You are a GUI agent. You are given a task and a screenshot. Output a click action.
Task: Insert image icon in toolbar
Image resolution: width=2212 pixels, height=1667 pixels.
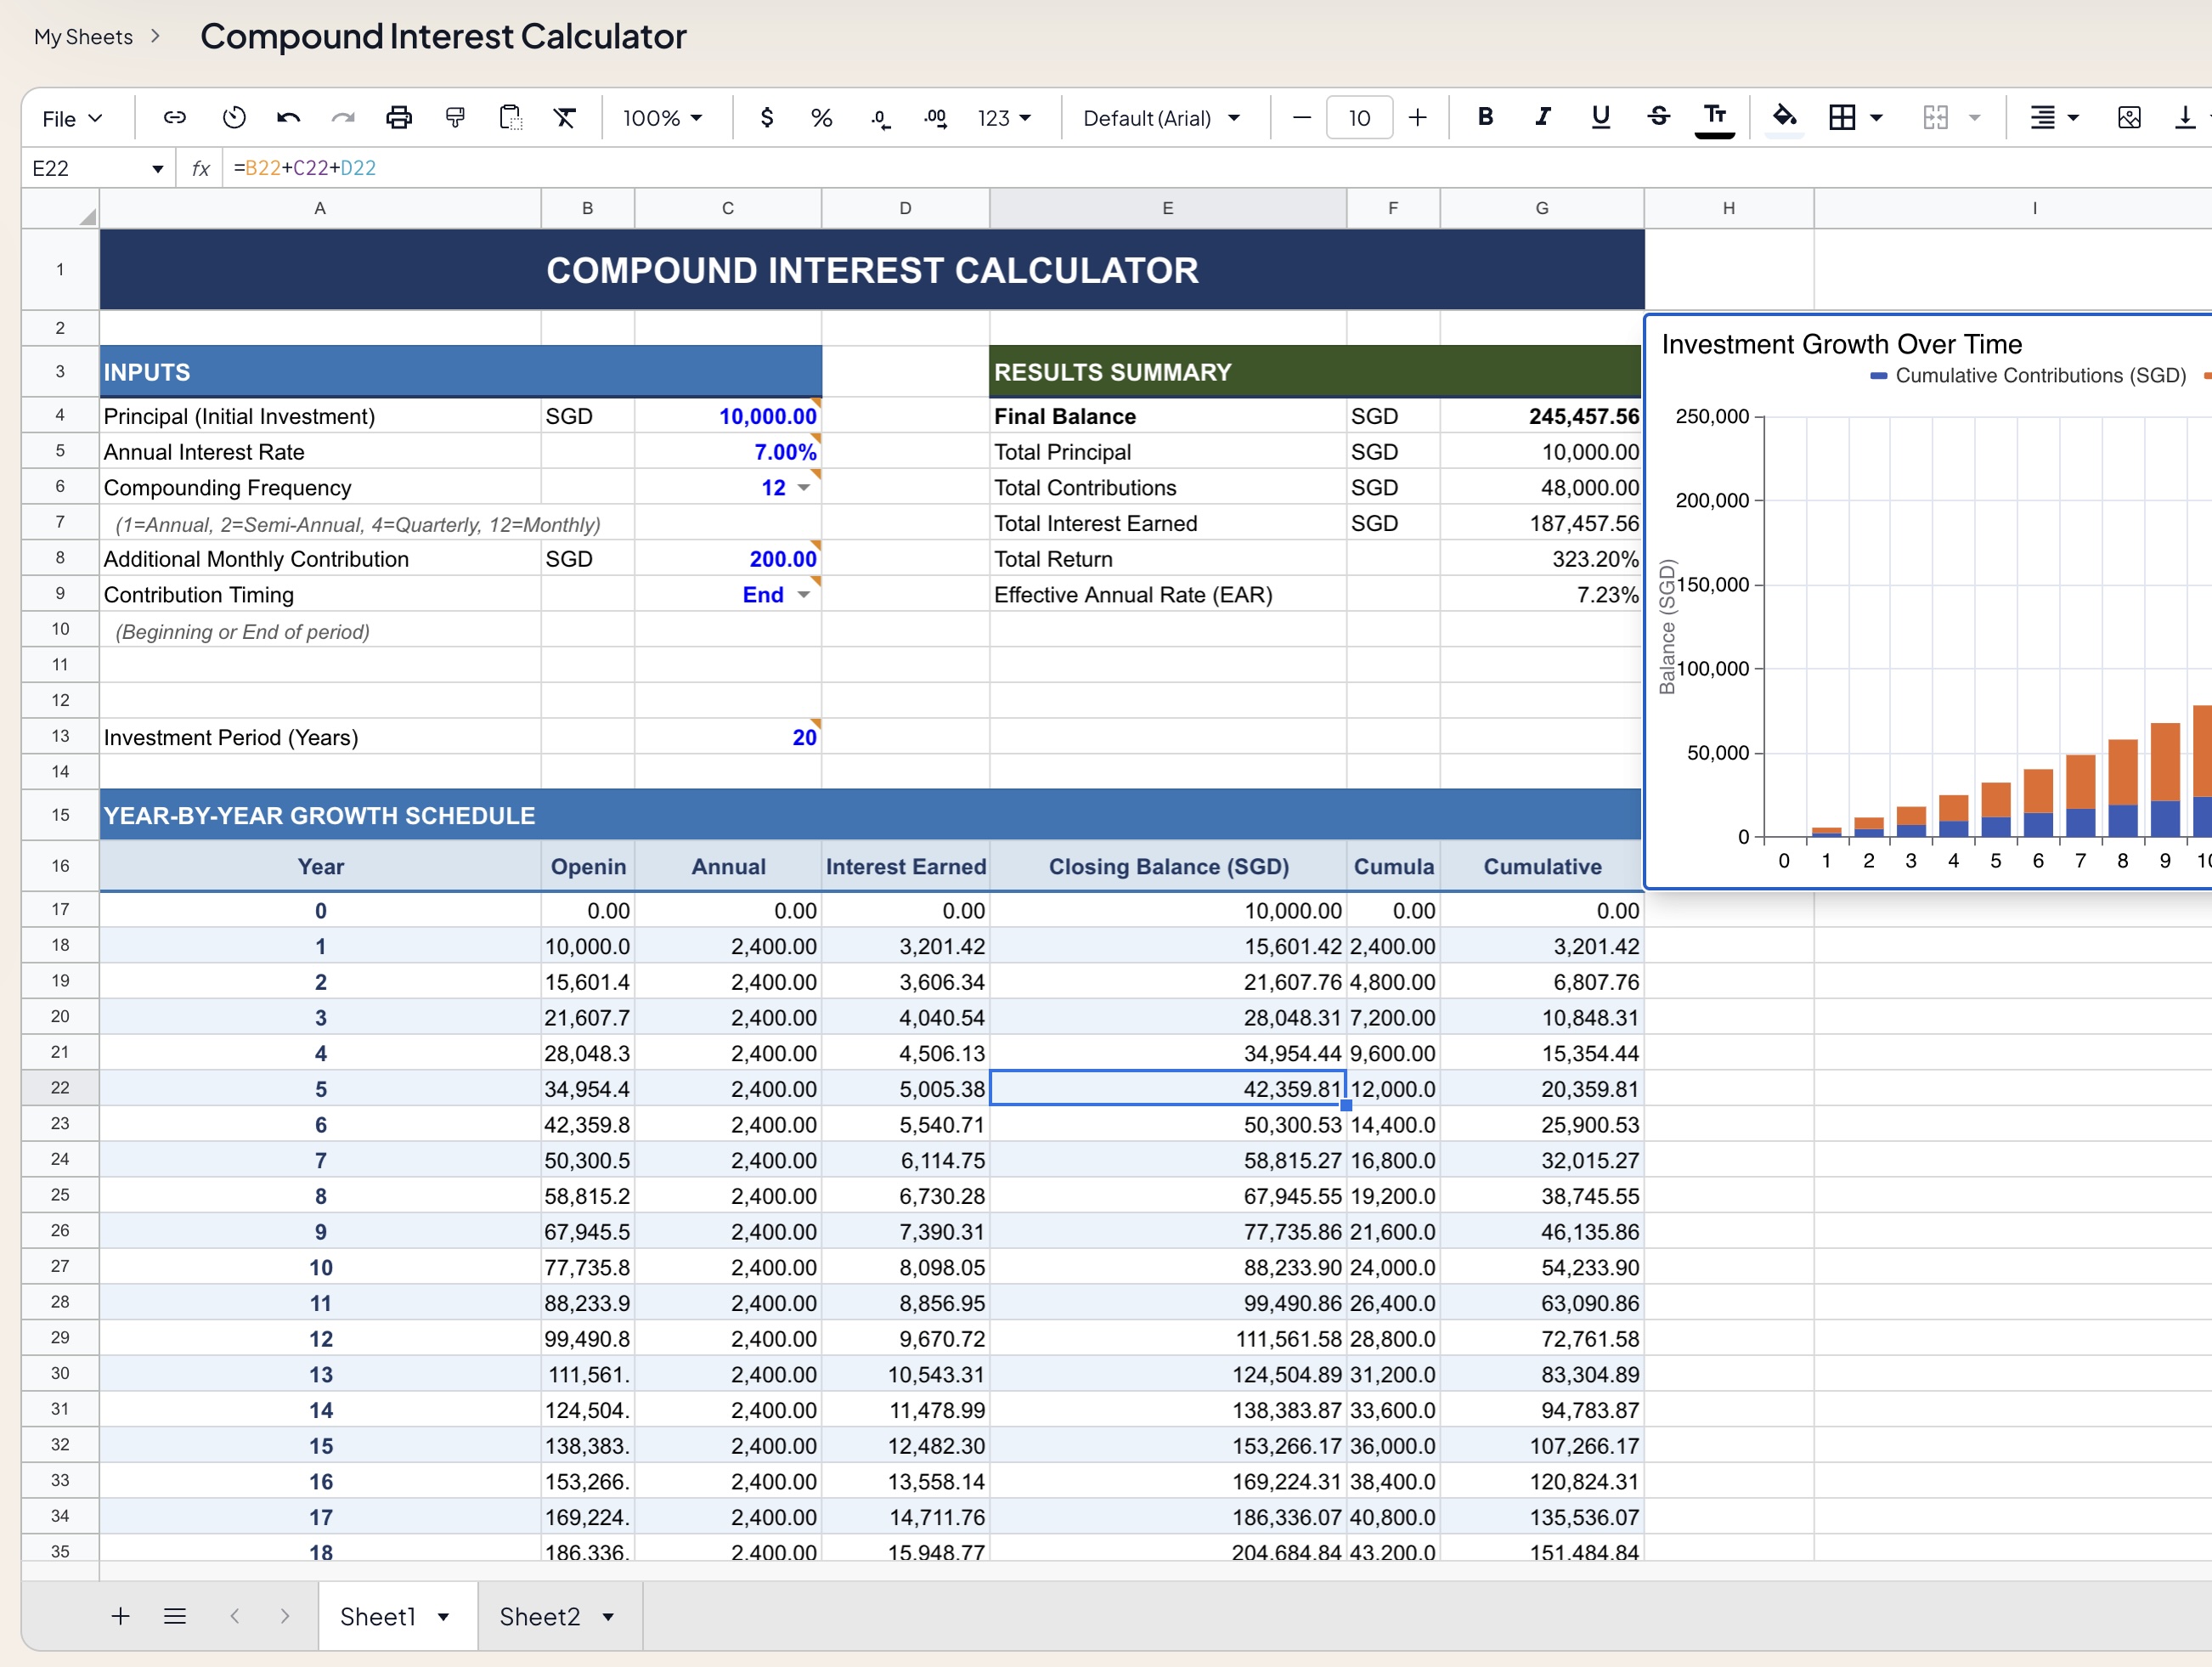click(2129, 118)
